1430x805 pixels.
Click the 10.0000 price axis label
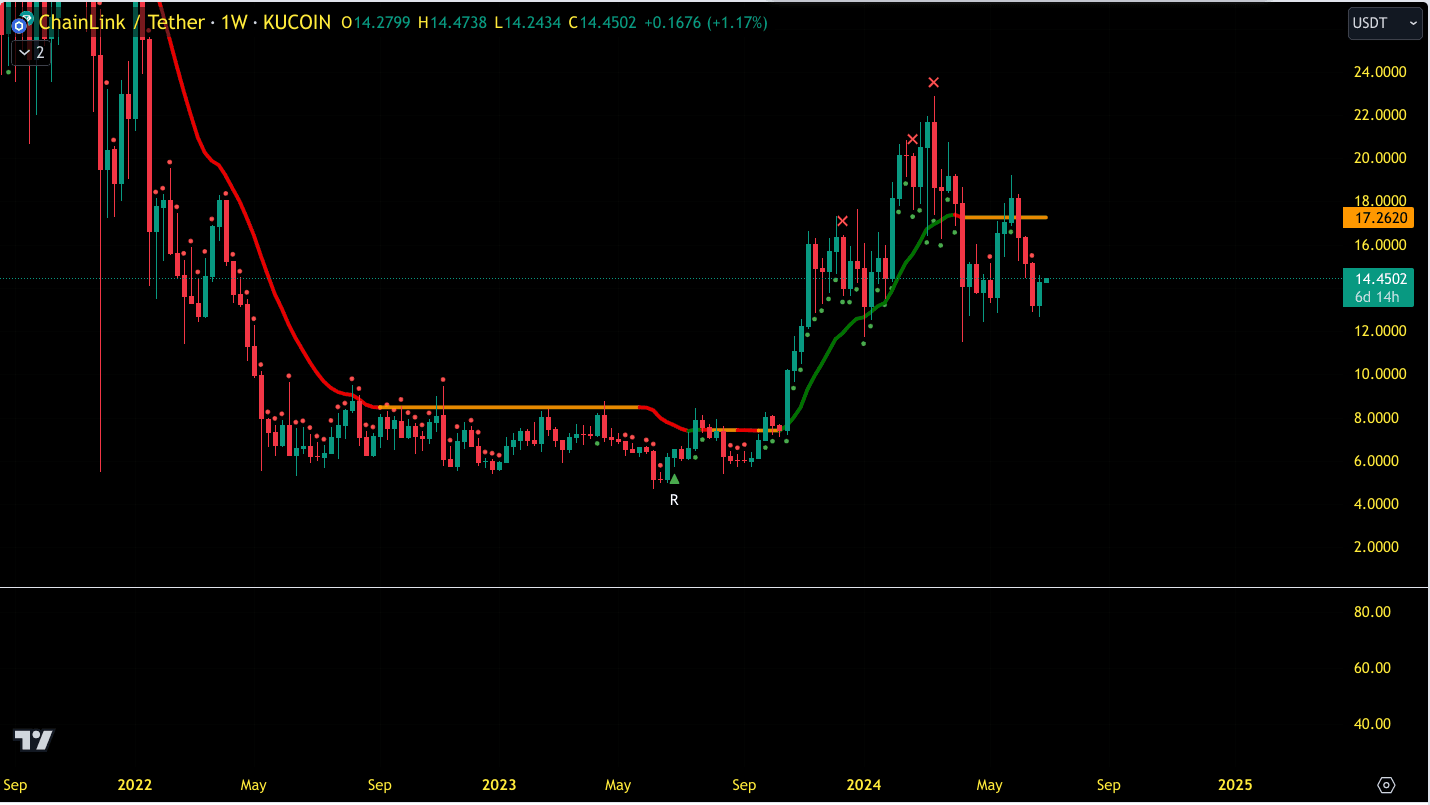pyautogui.click(x=1380, y=374)
